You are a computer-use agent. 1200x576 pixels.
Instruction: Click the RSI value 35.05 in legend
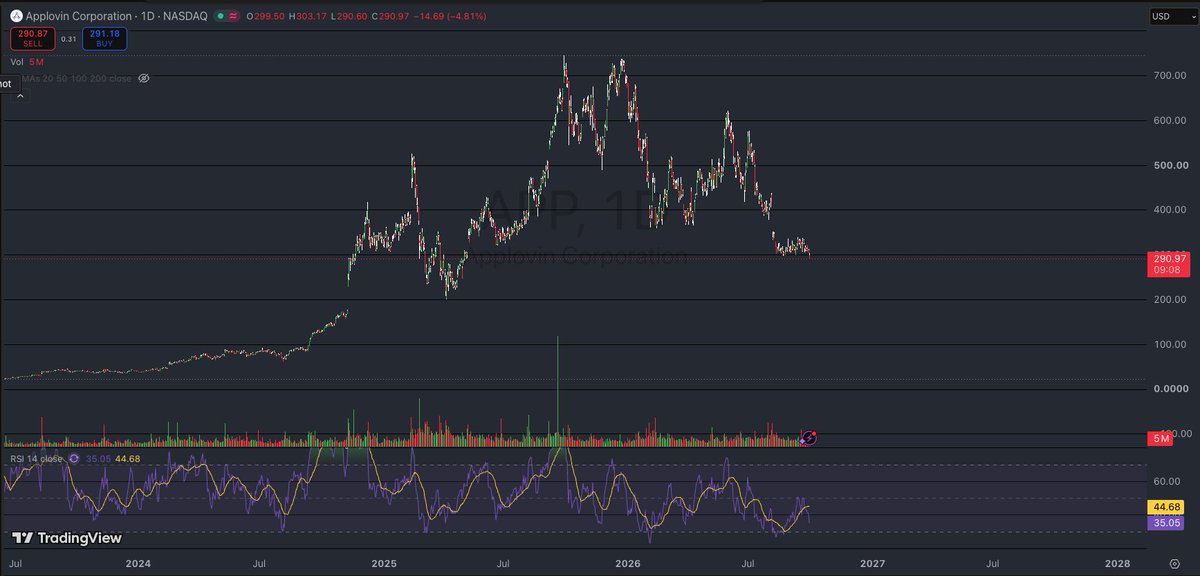[98, 459]
